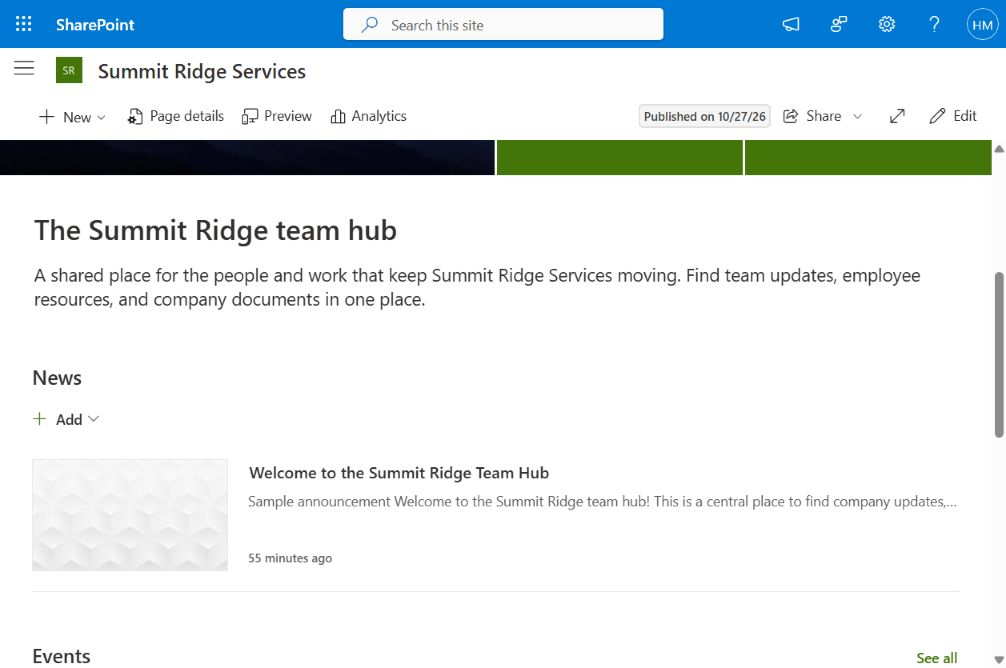This screenshot has width=1006, height=668.
Task: Open the people chat icon in the header
Action: tap(839, 24)
